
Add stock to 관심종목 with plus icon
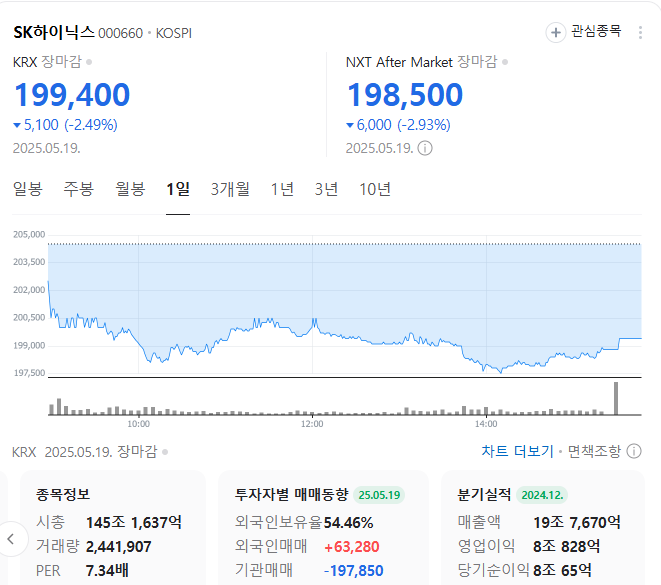(x=556, y=32)
